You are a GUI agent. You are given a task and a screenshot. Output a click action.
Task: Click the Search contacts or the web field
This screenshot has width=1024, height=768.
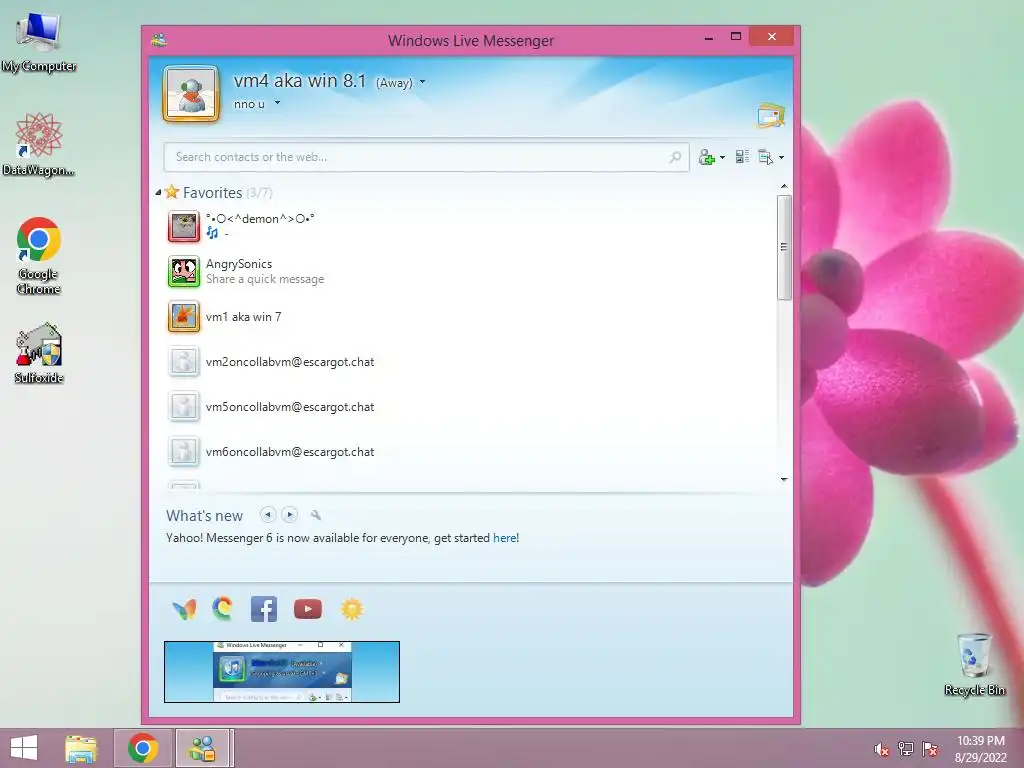pyautogui.click(x=426, y=157)
